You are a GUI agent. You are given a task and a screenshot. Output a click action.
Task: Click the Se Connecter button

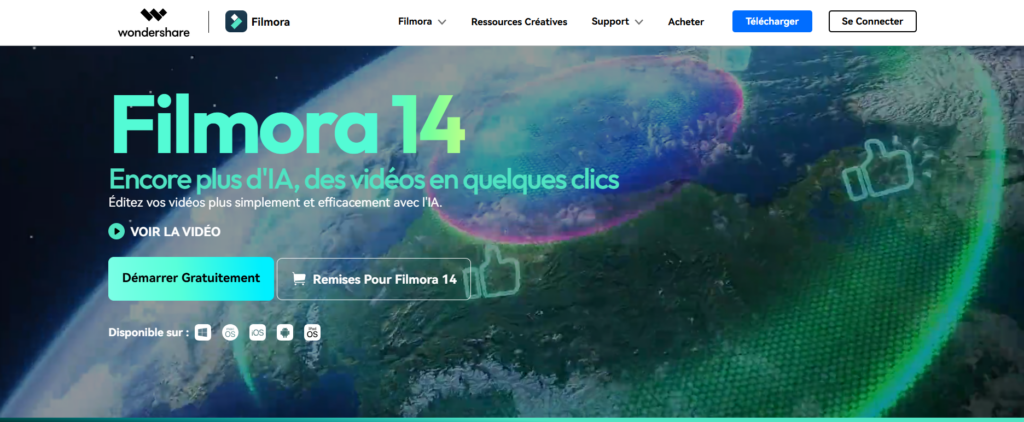pyautogui.click(x=872, y=21)
